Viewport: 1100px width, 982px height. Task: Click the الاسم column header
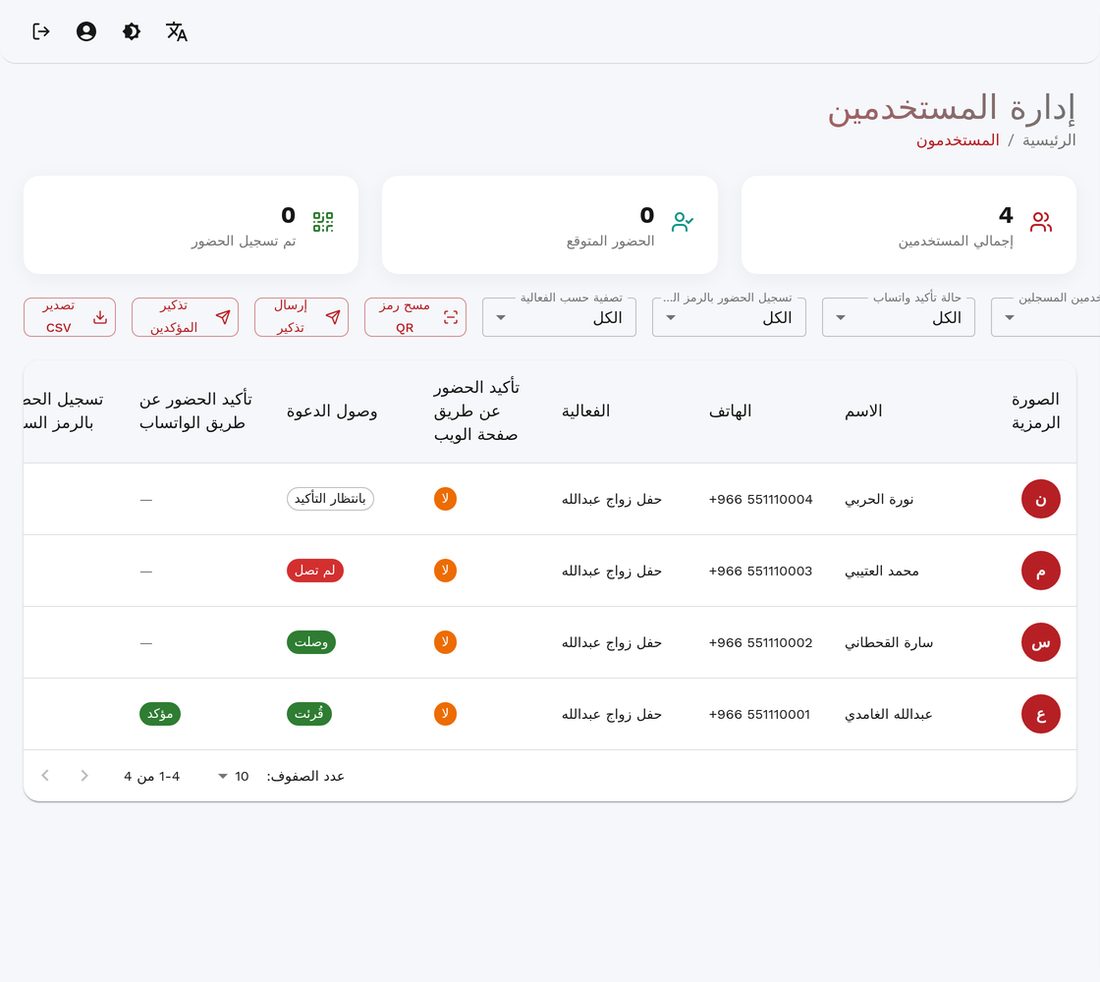point(864,411)
